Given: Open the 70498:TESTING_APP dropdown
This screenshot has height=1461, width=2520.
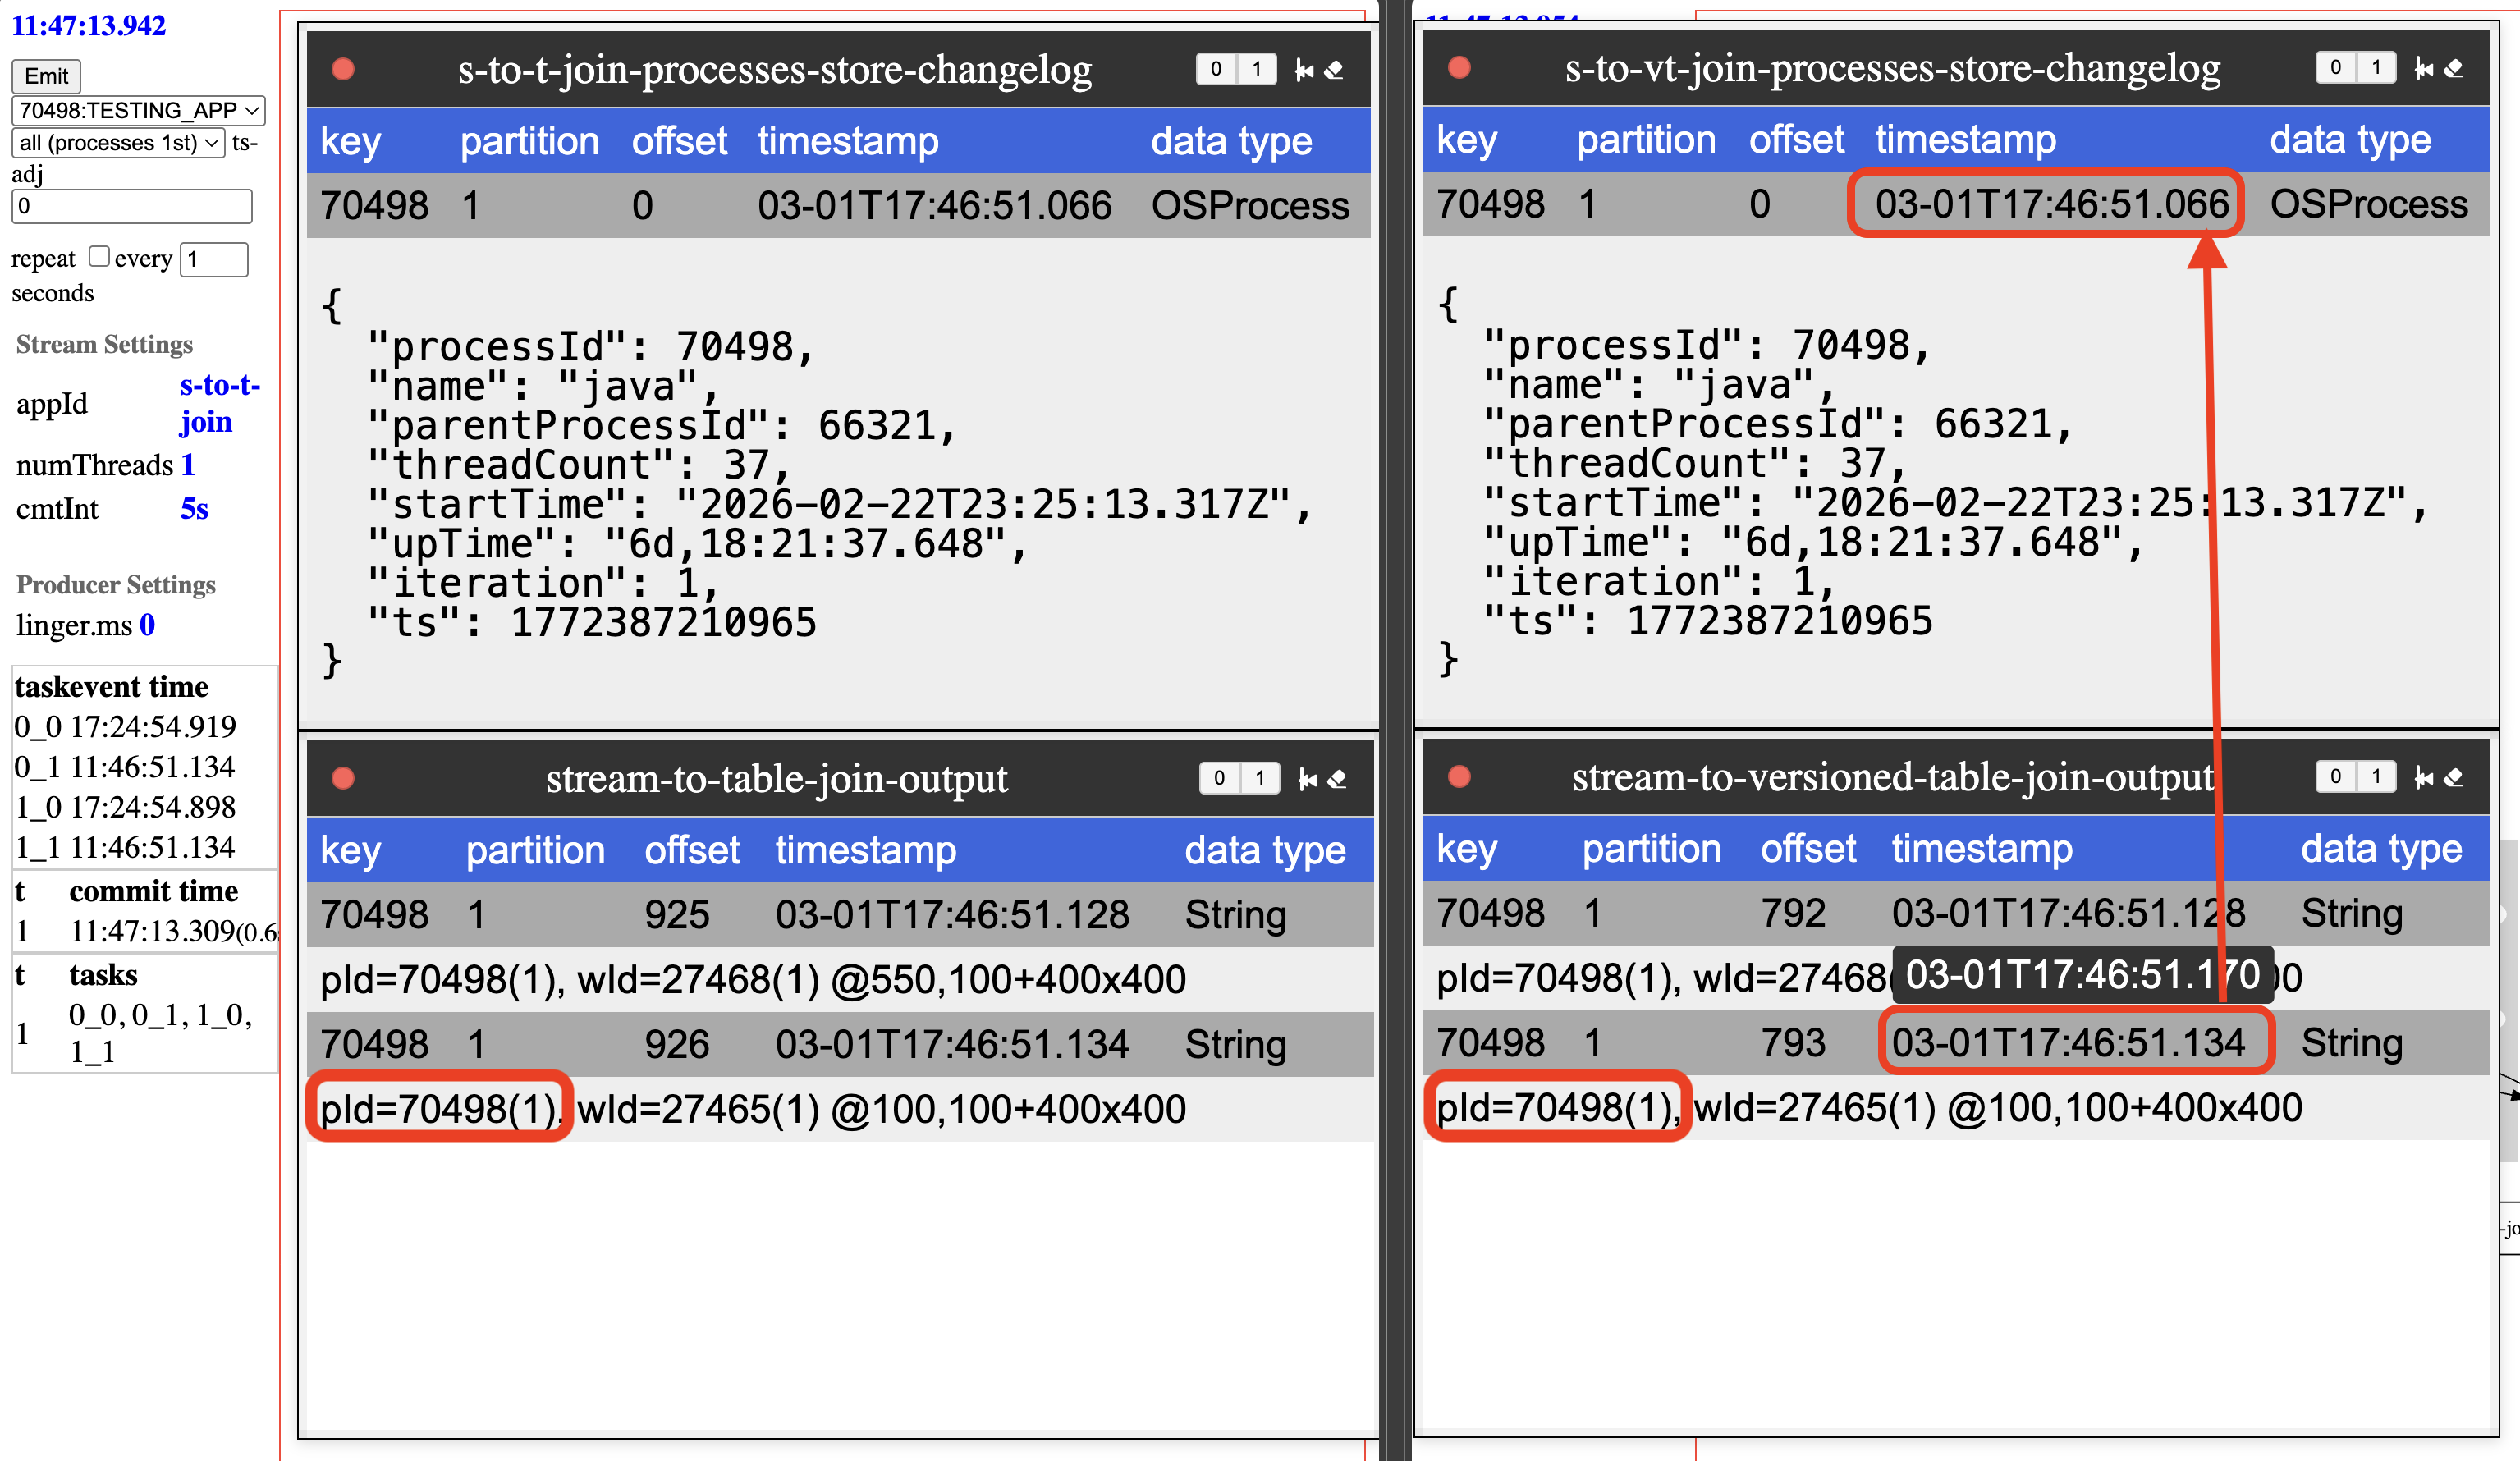Looking at the screenshot, I should [138, 110].
